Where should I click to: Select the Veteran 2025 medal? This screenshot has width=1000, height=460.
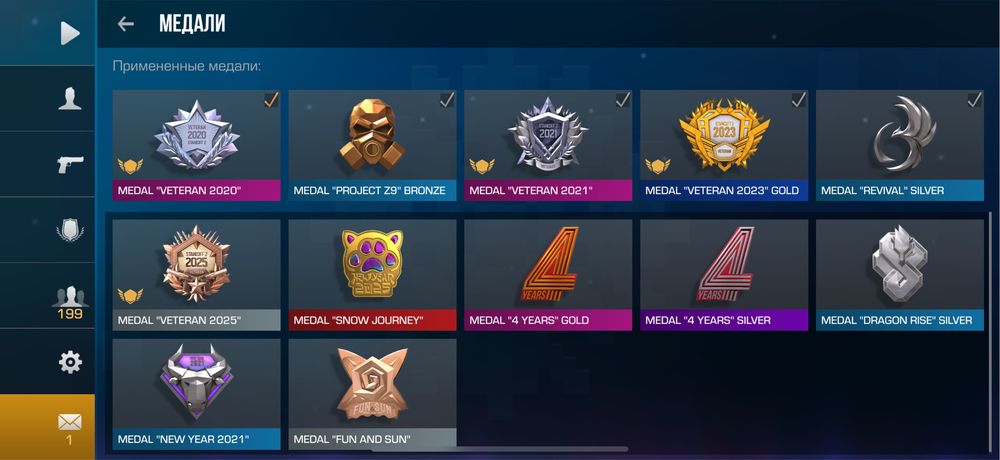pyautogui.click(x=196, y=275)
